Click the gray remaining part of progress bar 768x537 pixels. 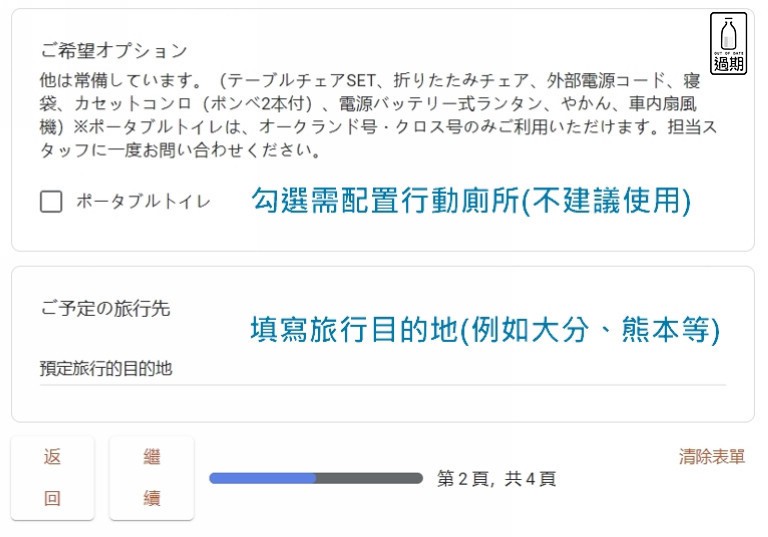point(370,478)
